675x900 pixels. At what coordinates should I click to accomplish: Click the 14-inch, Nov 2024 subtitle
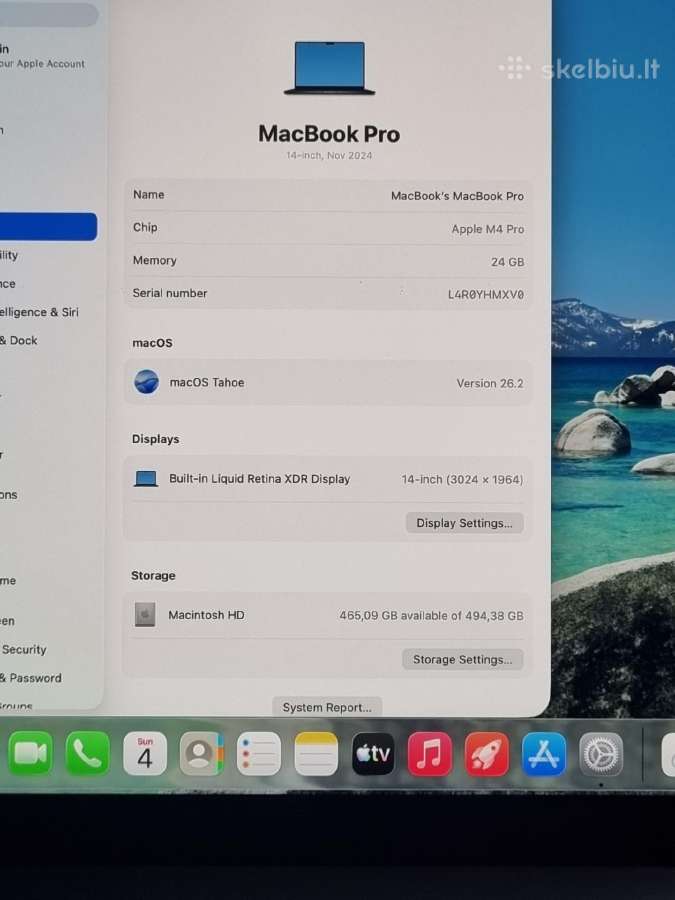pos(329,156)
